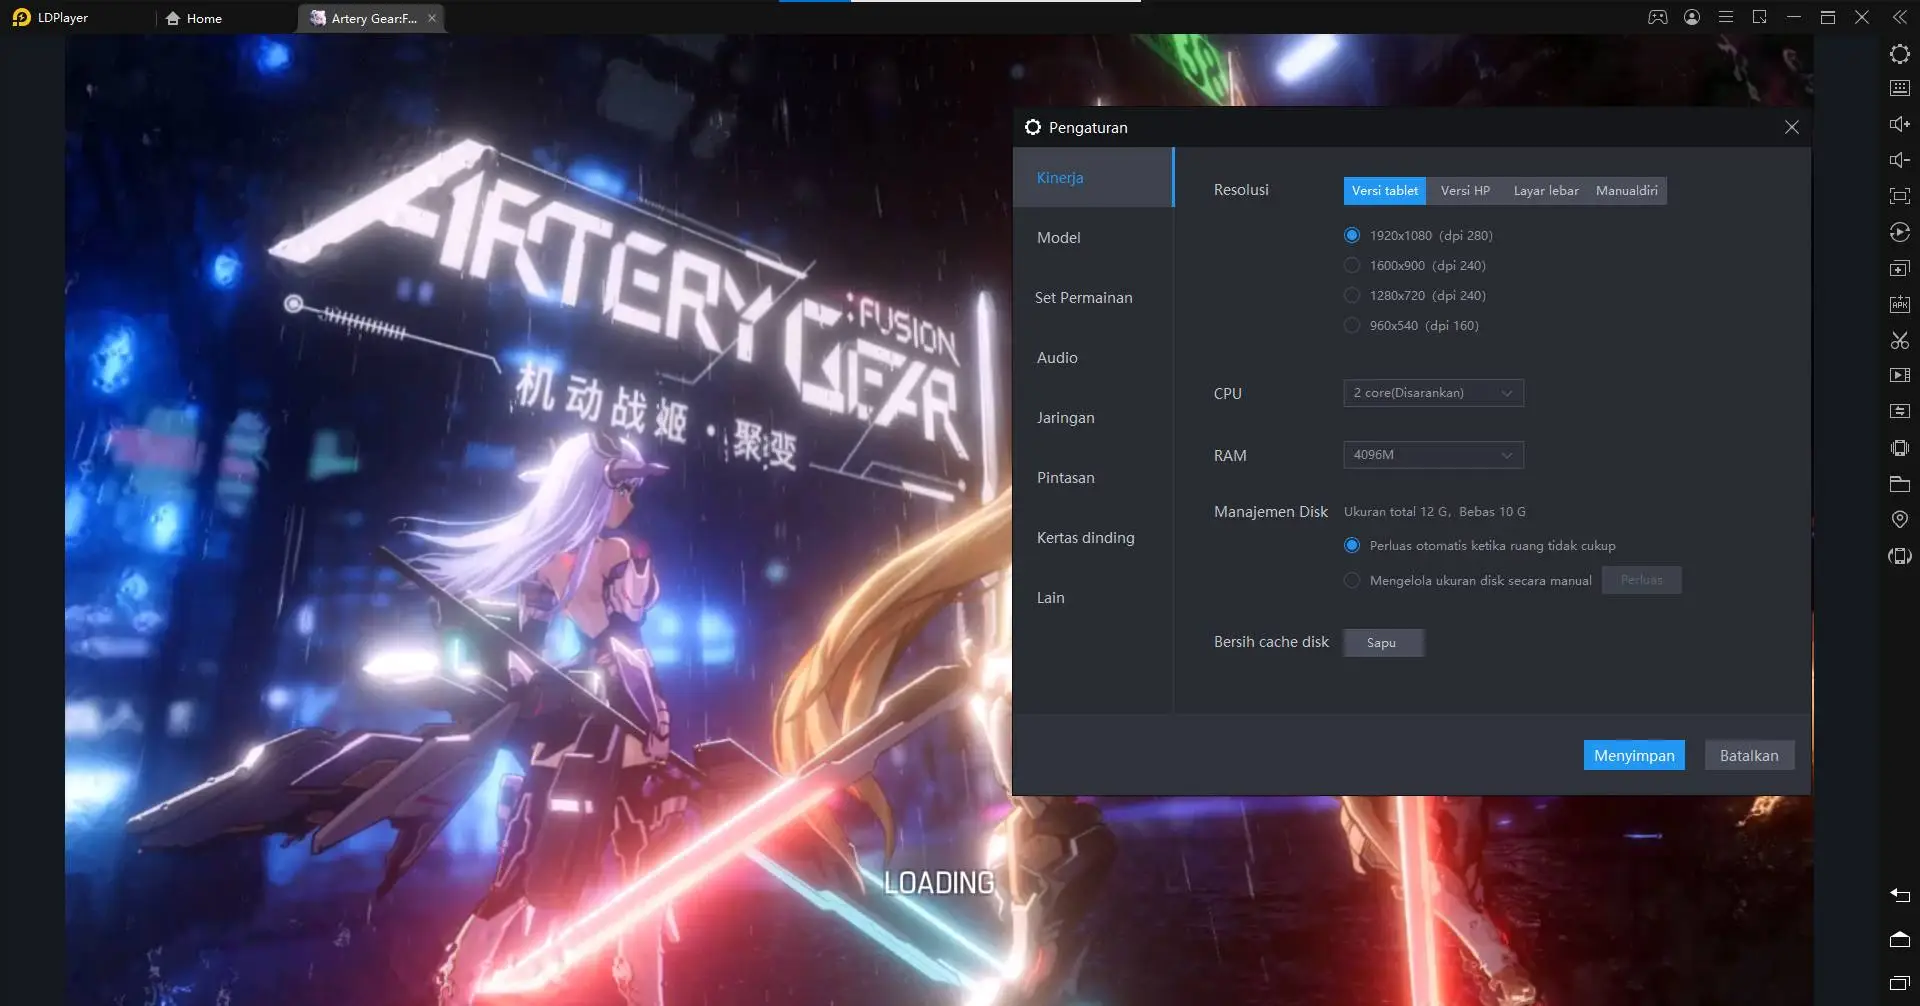Image resolution: width=1920 pixels, height=1006 pixels.
Task: Decrease volume with speaker minus icon
Action: coord(1899,160)
